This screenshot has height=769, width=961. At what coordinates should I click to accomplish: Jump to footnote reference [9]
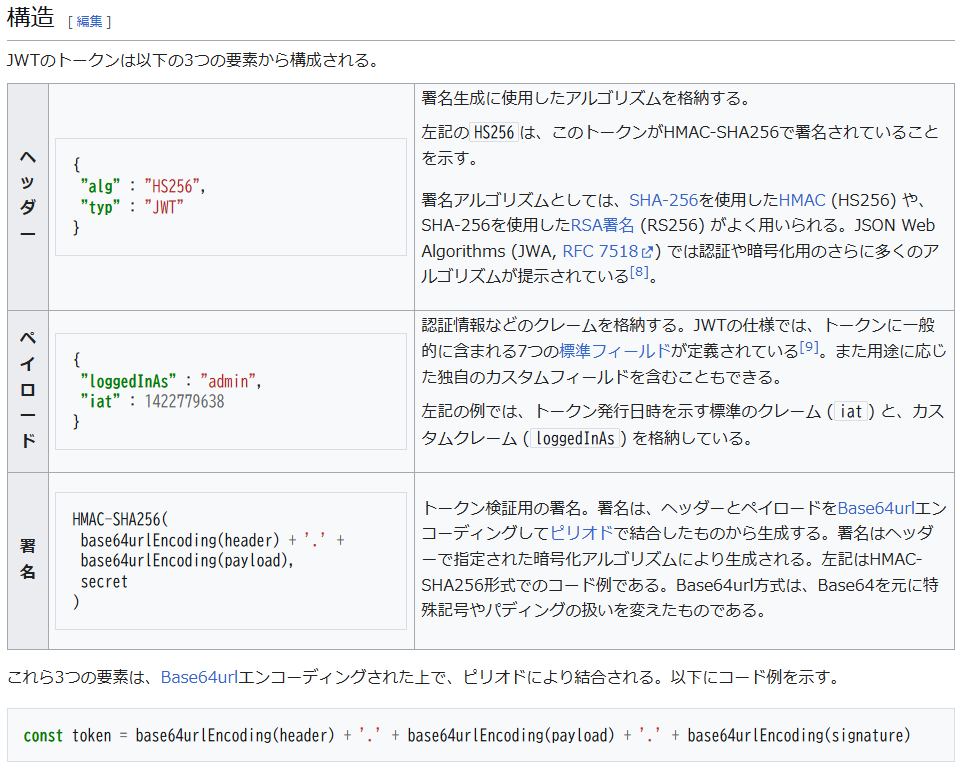(x=809, y=347)
